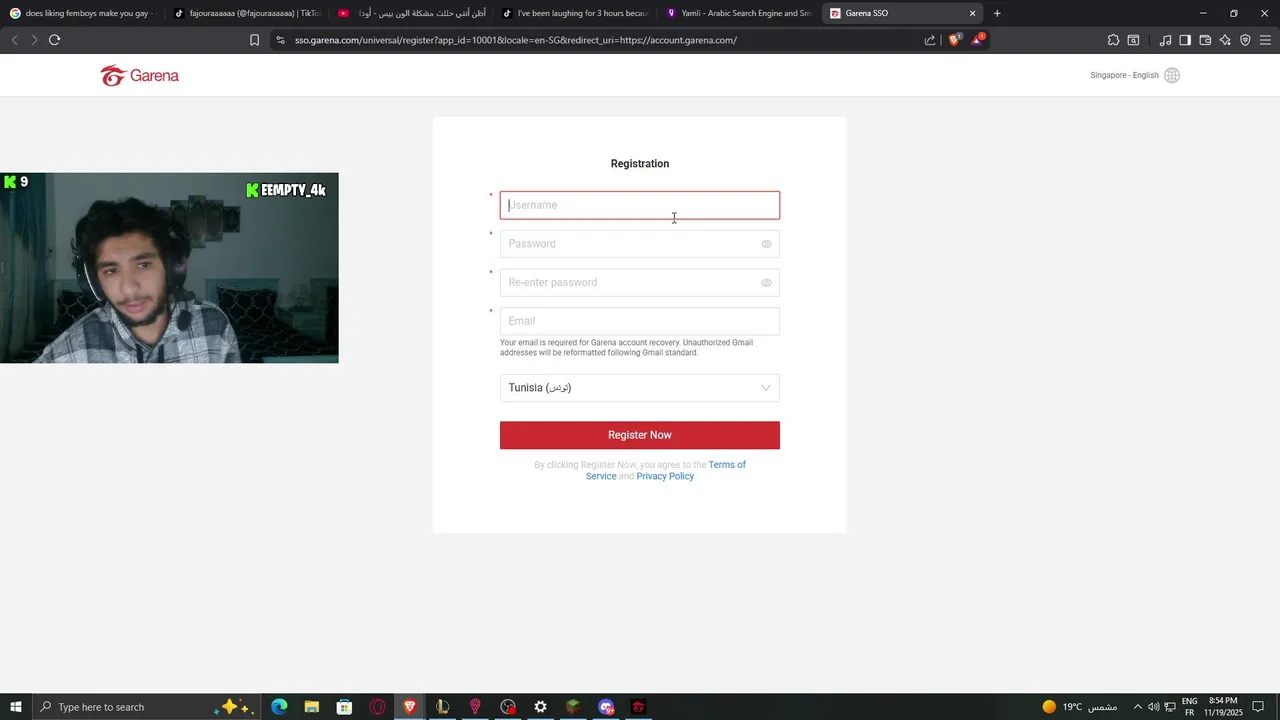
Task: Open the Brave Wallet icon
Action: click(x=1205, y=40)
